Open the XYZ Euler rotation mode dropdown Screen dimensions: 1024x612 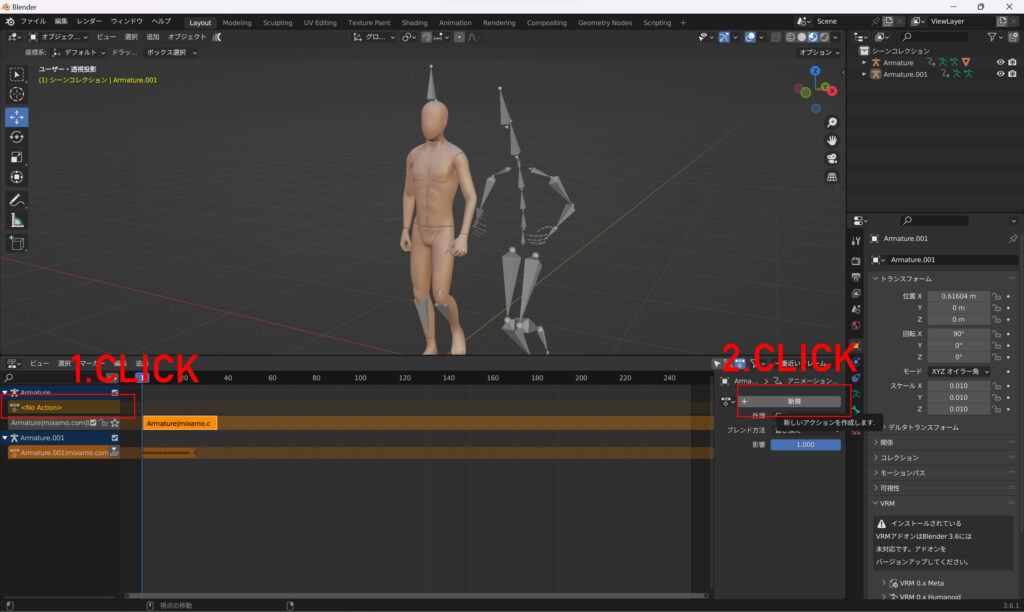[959, 371]
